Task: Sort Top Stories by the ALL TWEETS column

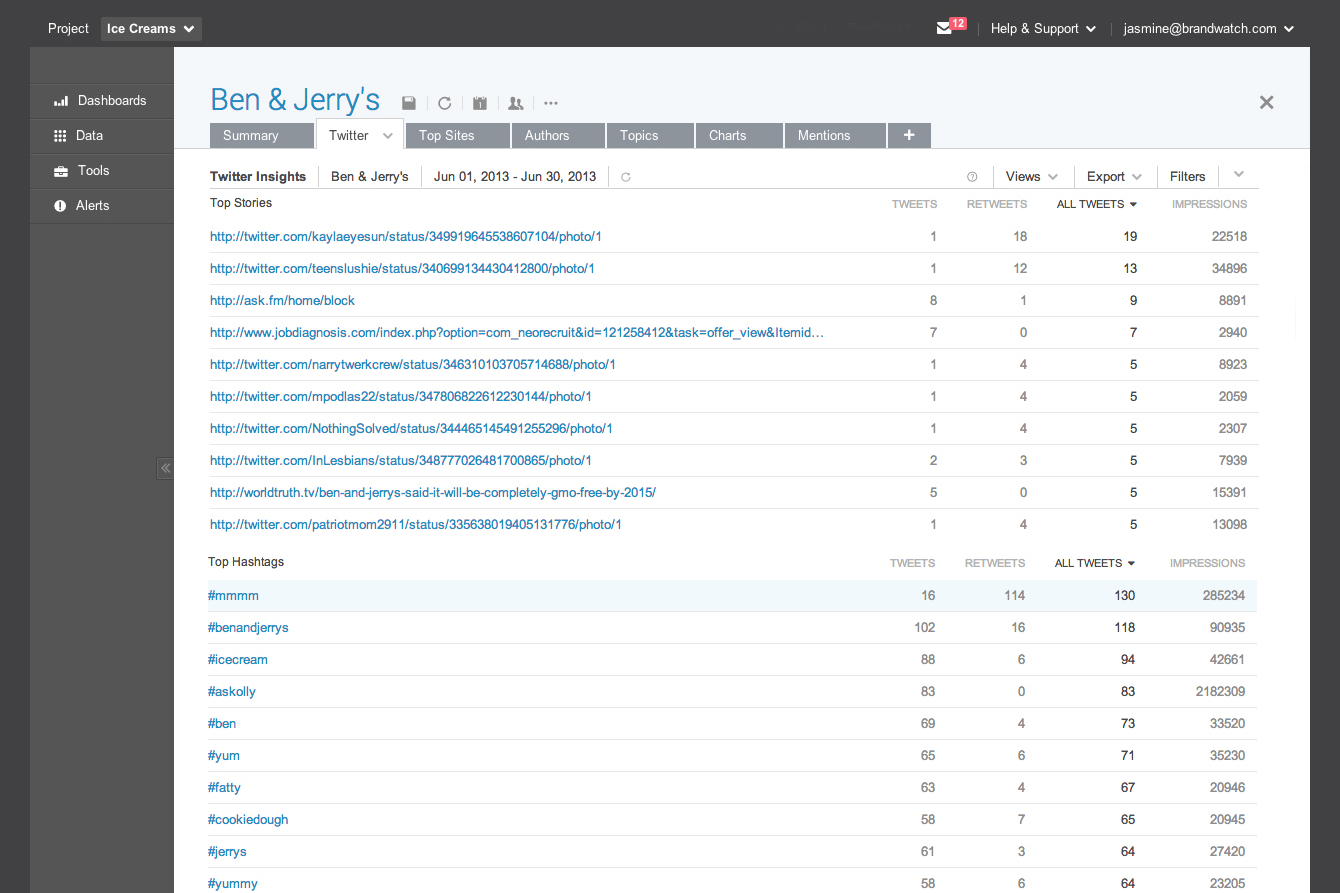Action: [x=1097, y=204]
